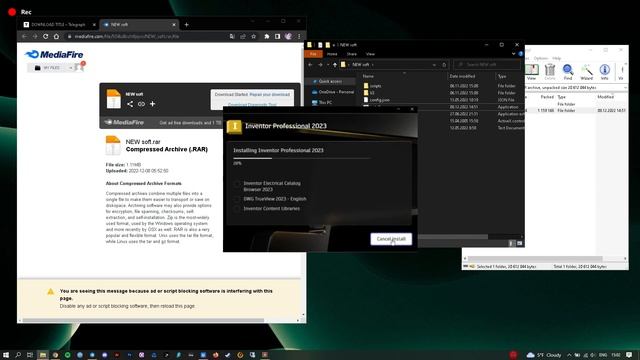Click the Repair your download link
This screenshot has height=360, width=640.
(270, 94)
